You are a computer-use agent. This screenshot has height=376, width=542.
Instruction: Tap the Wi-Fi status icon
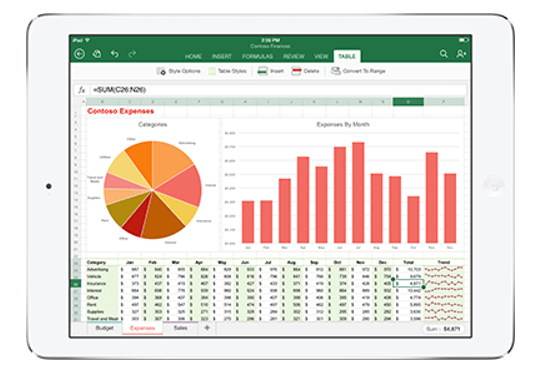pyautogui.click(x=87, y=40)
